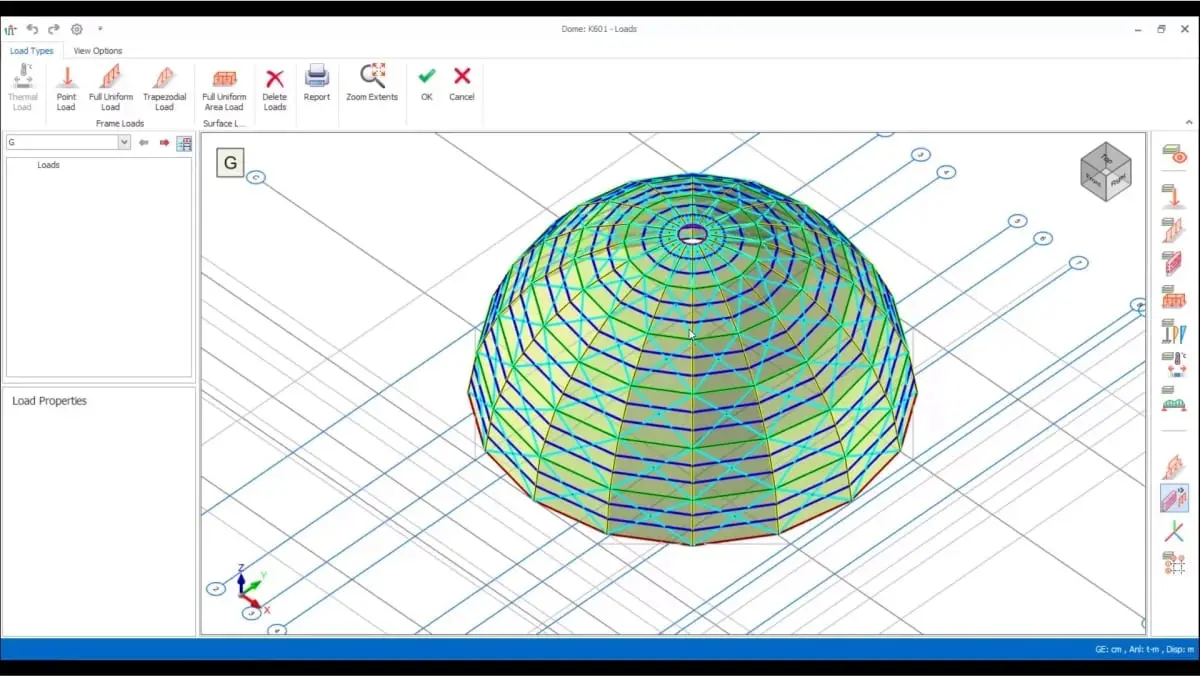Expand the Loads tree root item
This screenshot has width=1200, height=676.
pyautogui.click(x=48, y=165)
